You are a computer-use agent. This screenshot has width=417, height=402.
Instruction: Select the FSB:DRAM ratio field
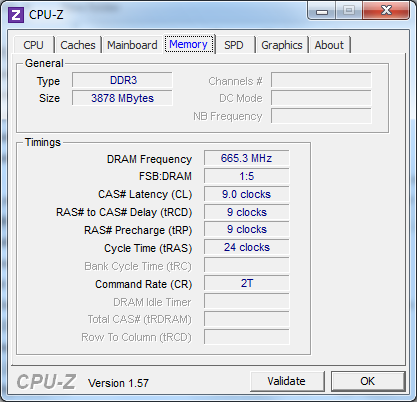pyautogui.click(x=247, y=176)
